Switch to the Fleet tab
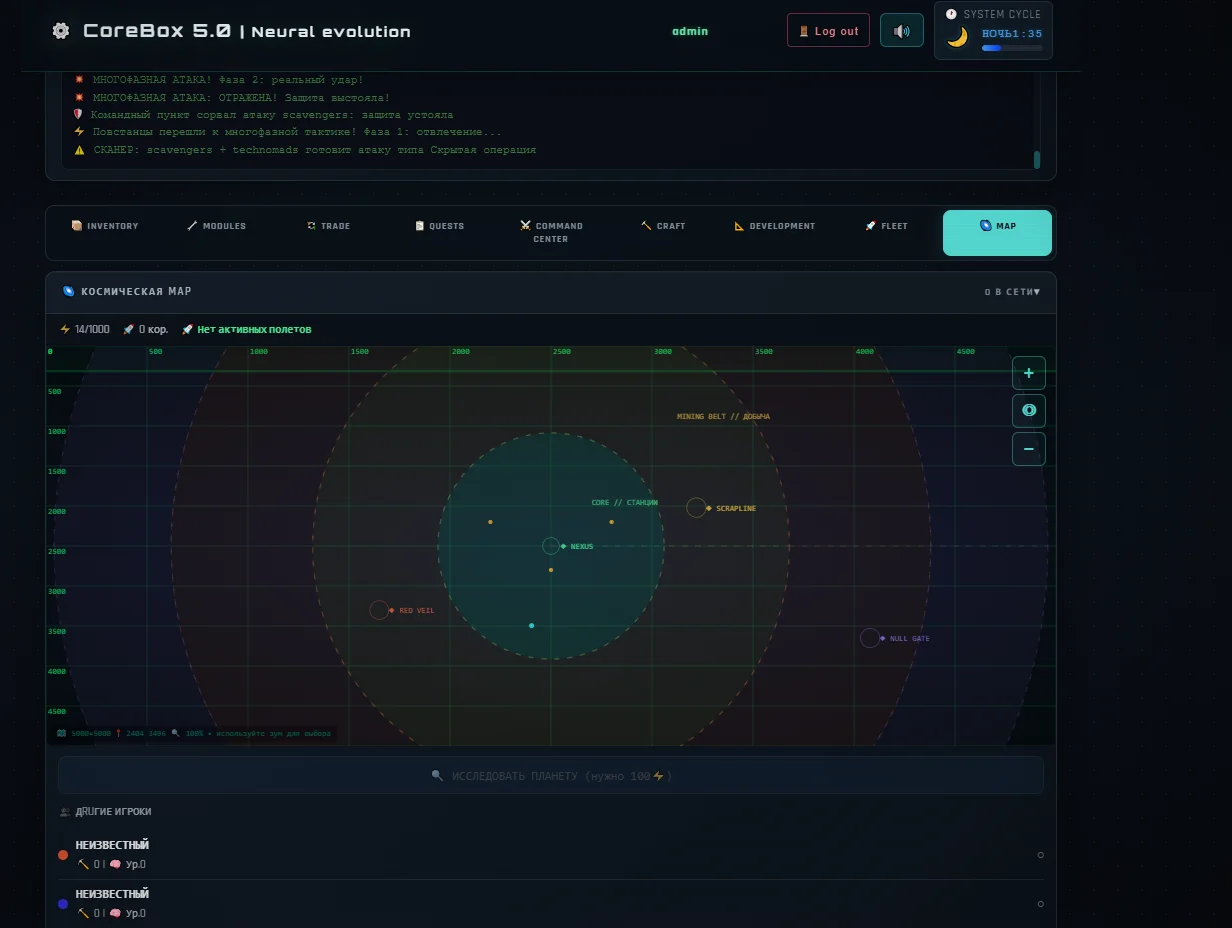Image resolution: width=1232 pixels, height=928 pixels. [x=887, y=226]
